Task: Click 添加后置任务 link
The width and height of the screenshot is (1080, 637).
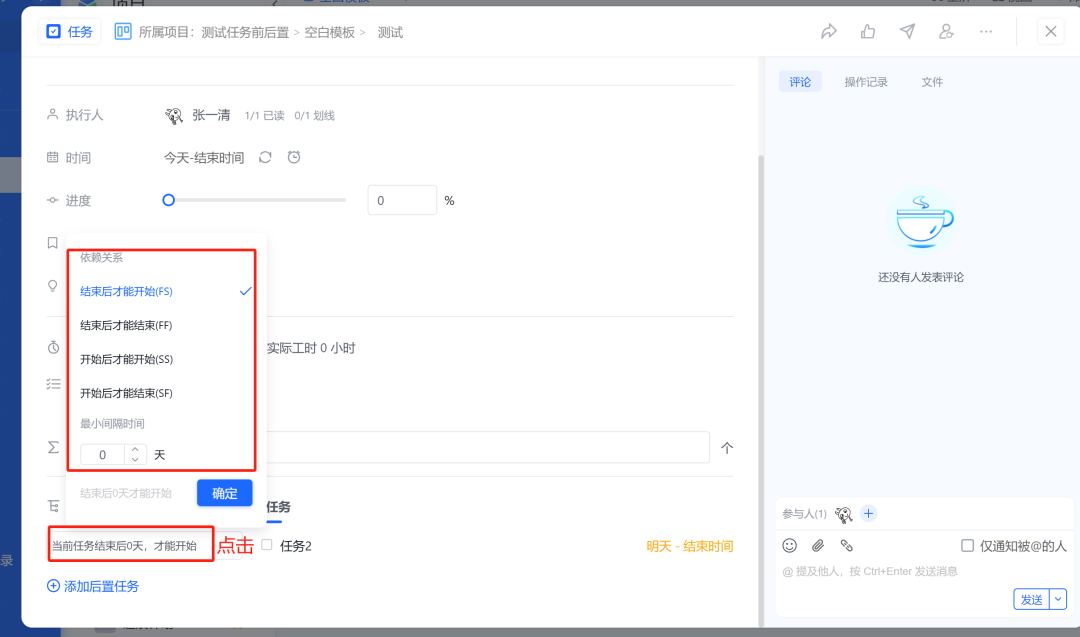Action: (x=93, y=586)
